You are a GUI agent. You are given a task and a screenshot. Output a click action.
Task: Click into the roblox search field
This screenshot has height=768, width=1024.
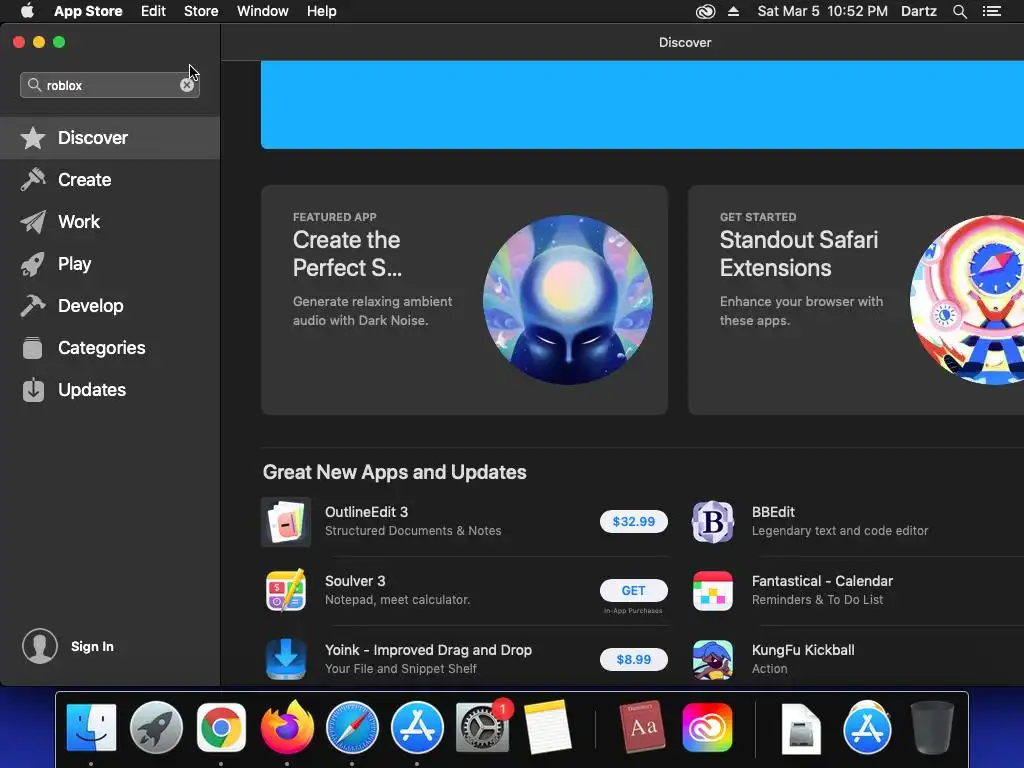110,86
